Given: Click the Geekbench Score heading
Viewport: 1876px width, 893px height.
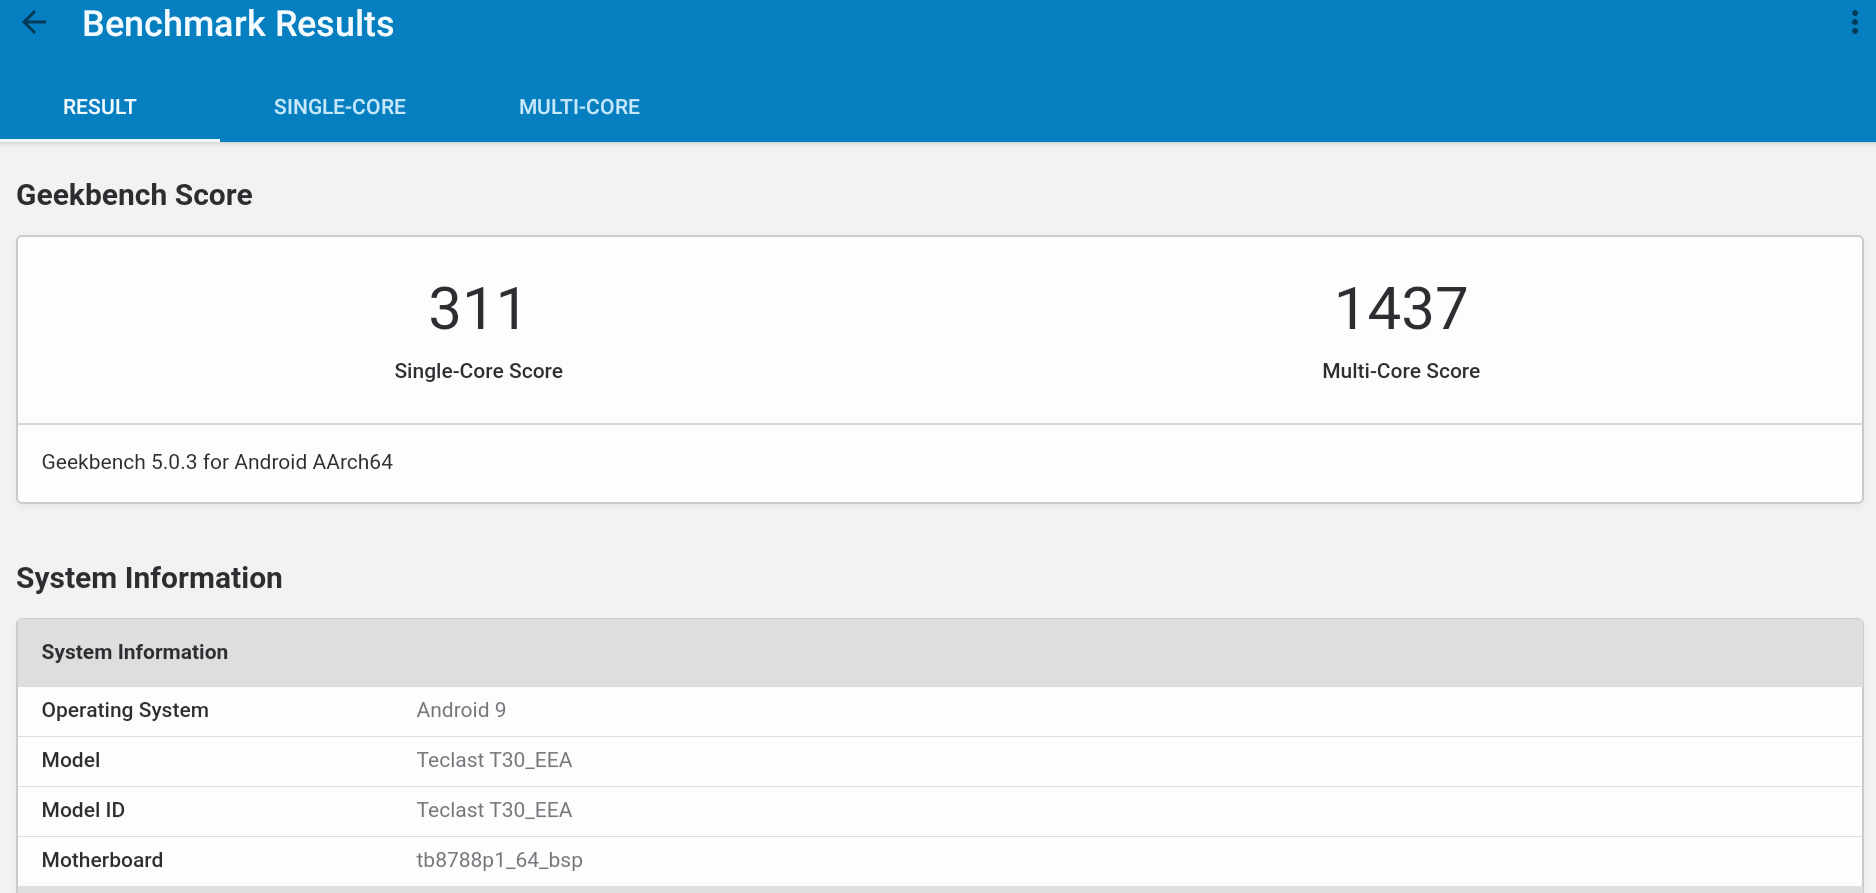Looking at the screenshot, I should [x=134, y=195].
